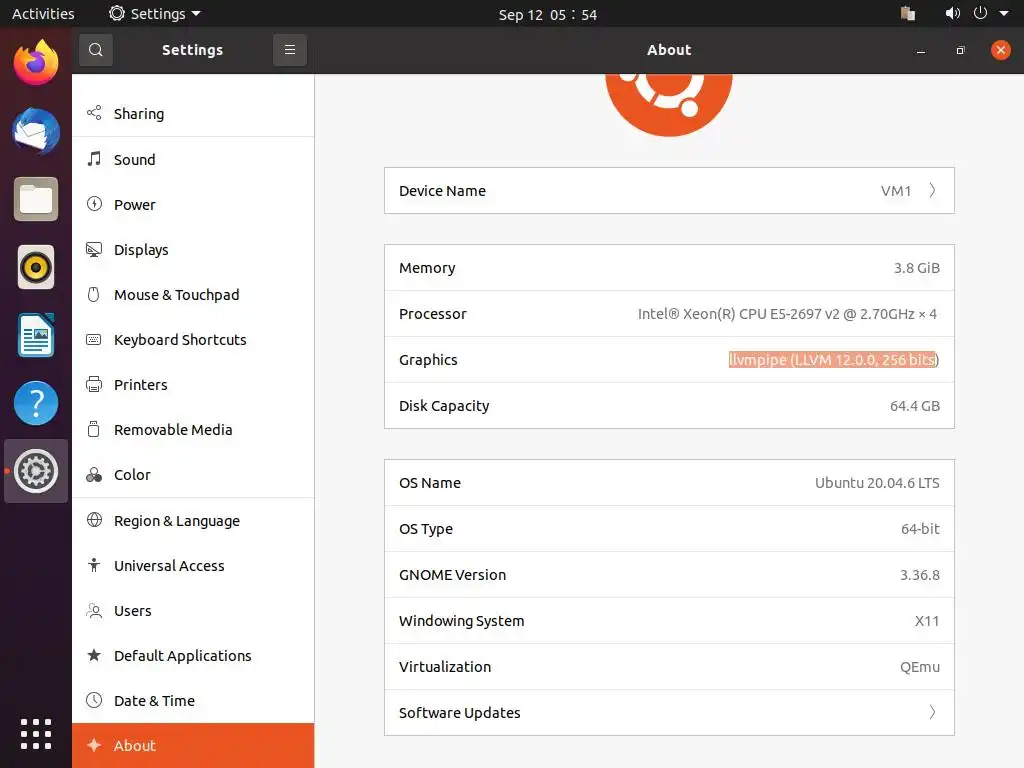Click the 3.8 GiB memory value

tap(916, 268)
